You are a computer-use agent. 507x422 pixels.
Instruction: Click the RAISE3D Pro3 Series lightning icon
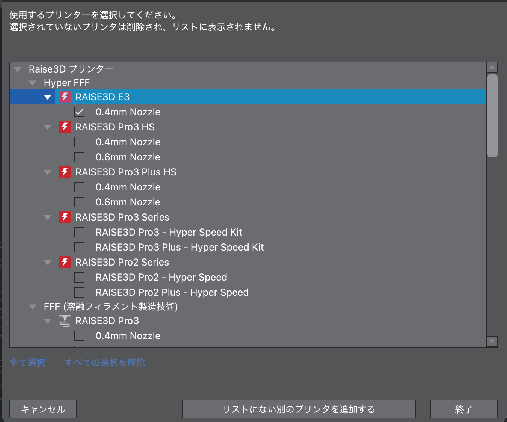click(65, 217)
